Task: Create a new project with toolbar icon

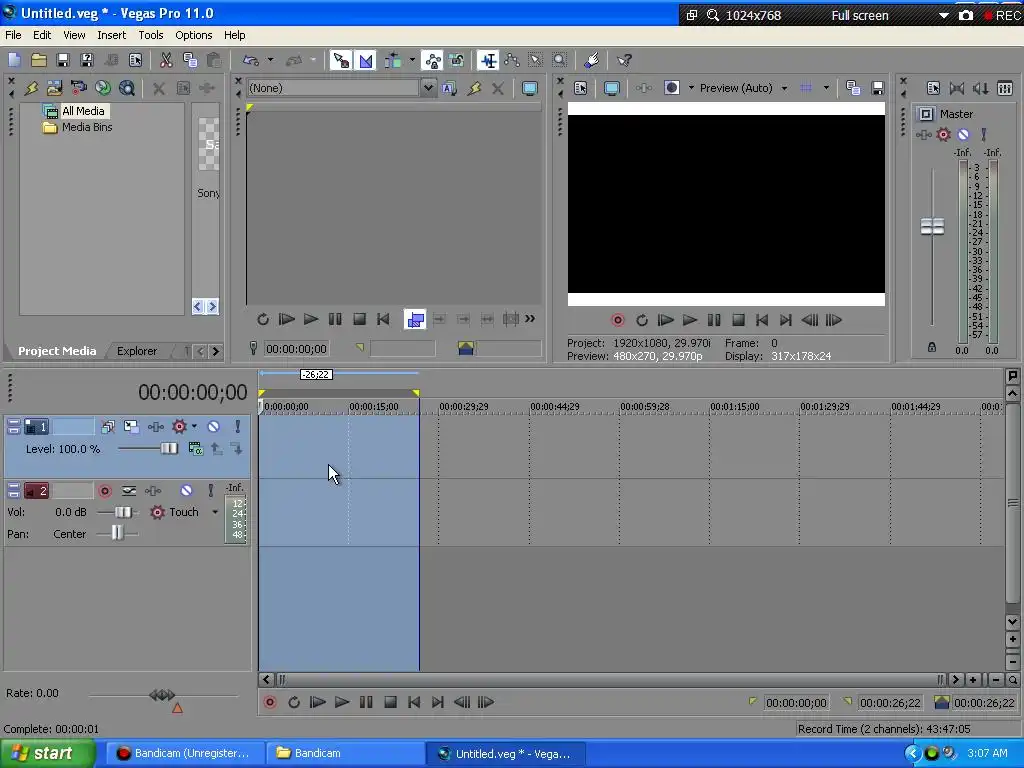Action: (14, 61)
